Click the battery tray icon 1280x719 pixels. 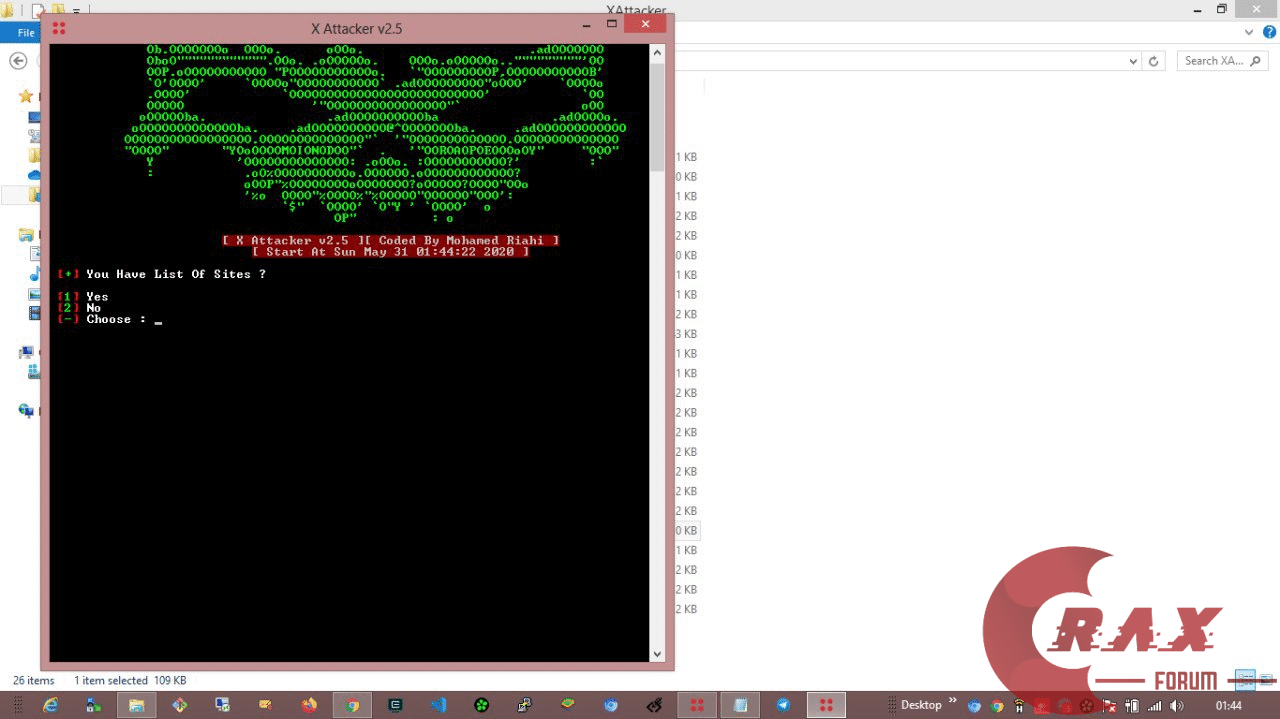tap(1132, 705)
